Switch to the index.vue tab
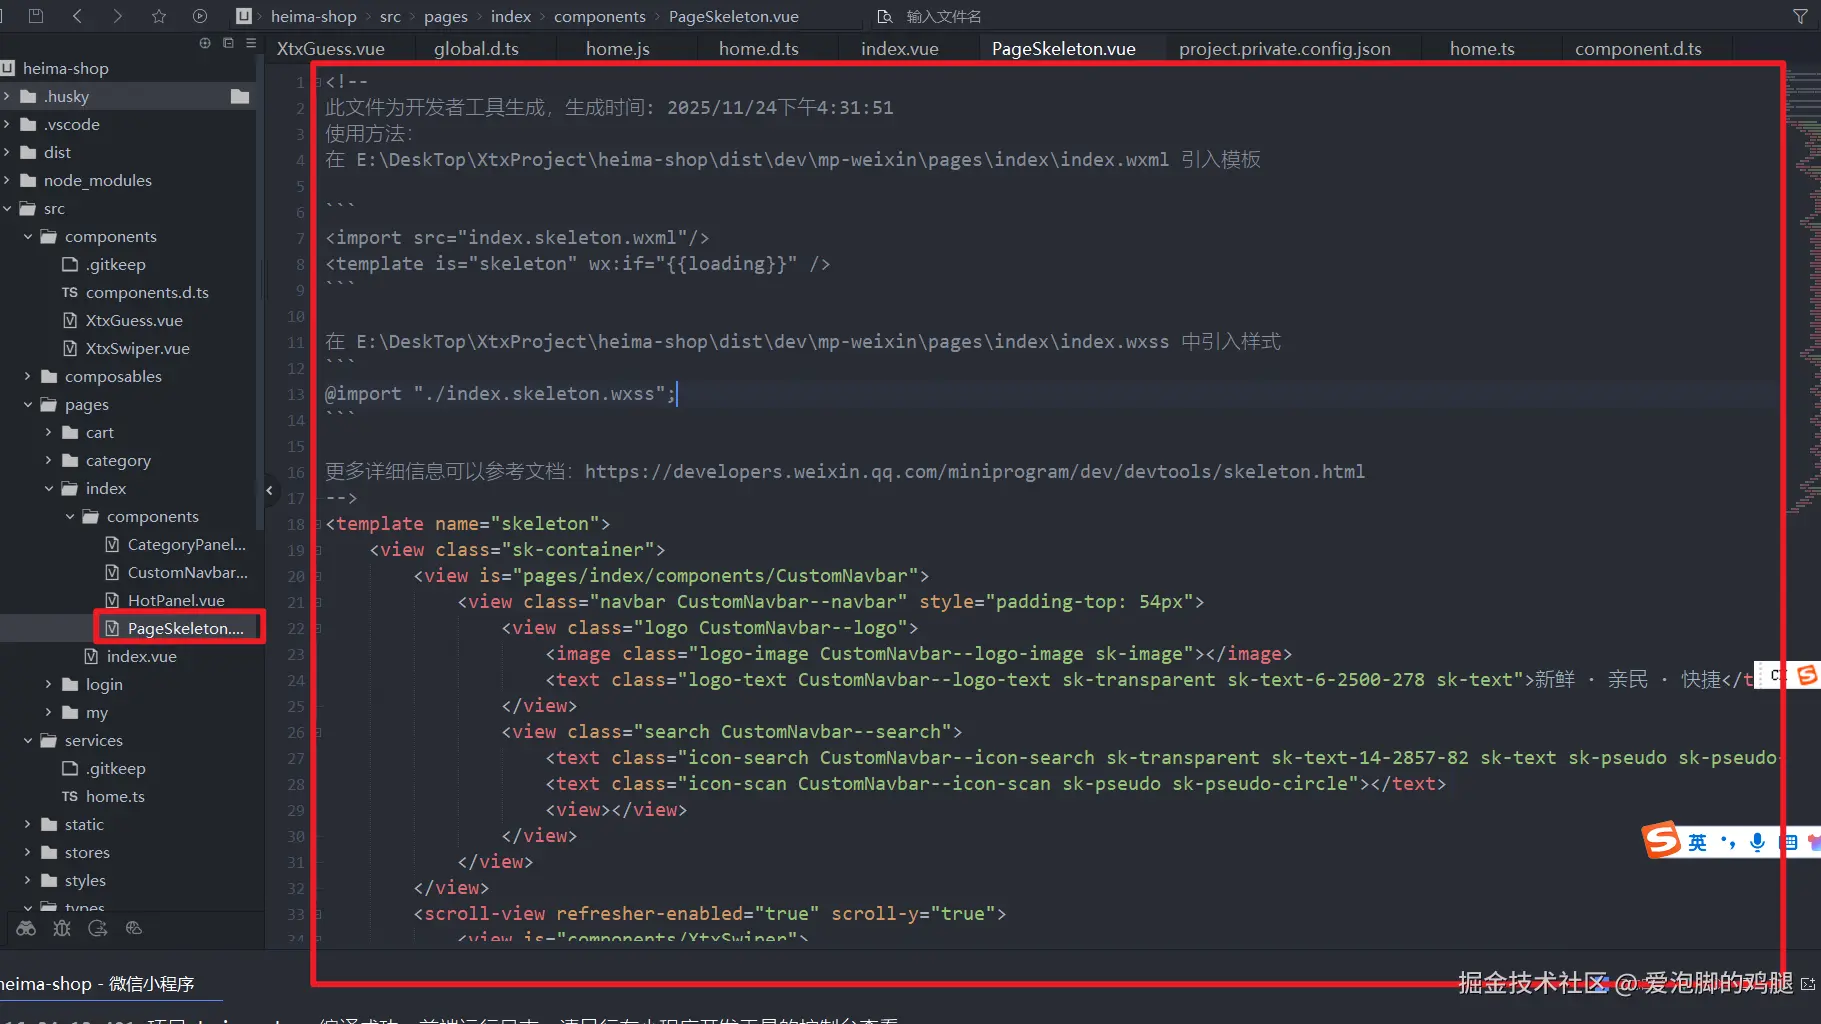 point(899,48)
